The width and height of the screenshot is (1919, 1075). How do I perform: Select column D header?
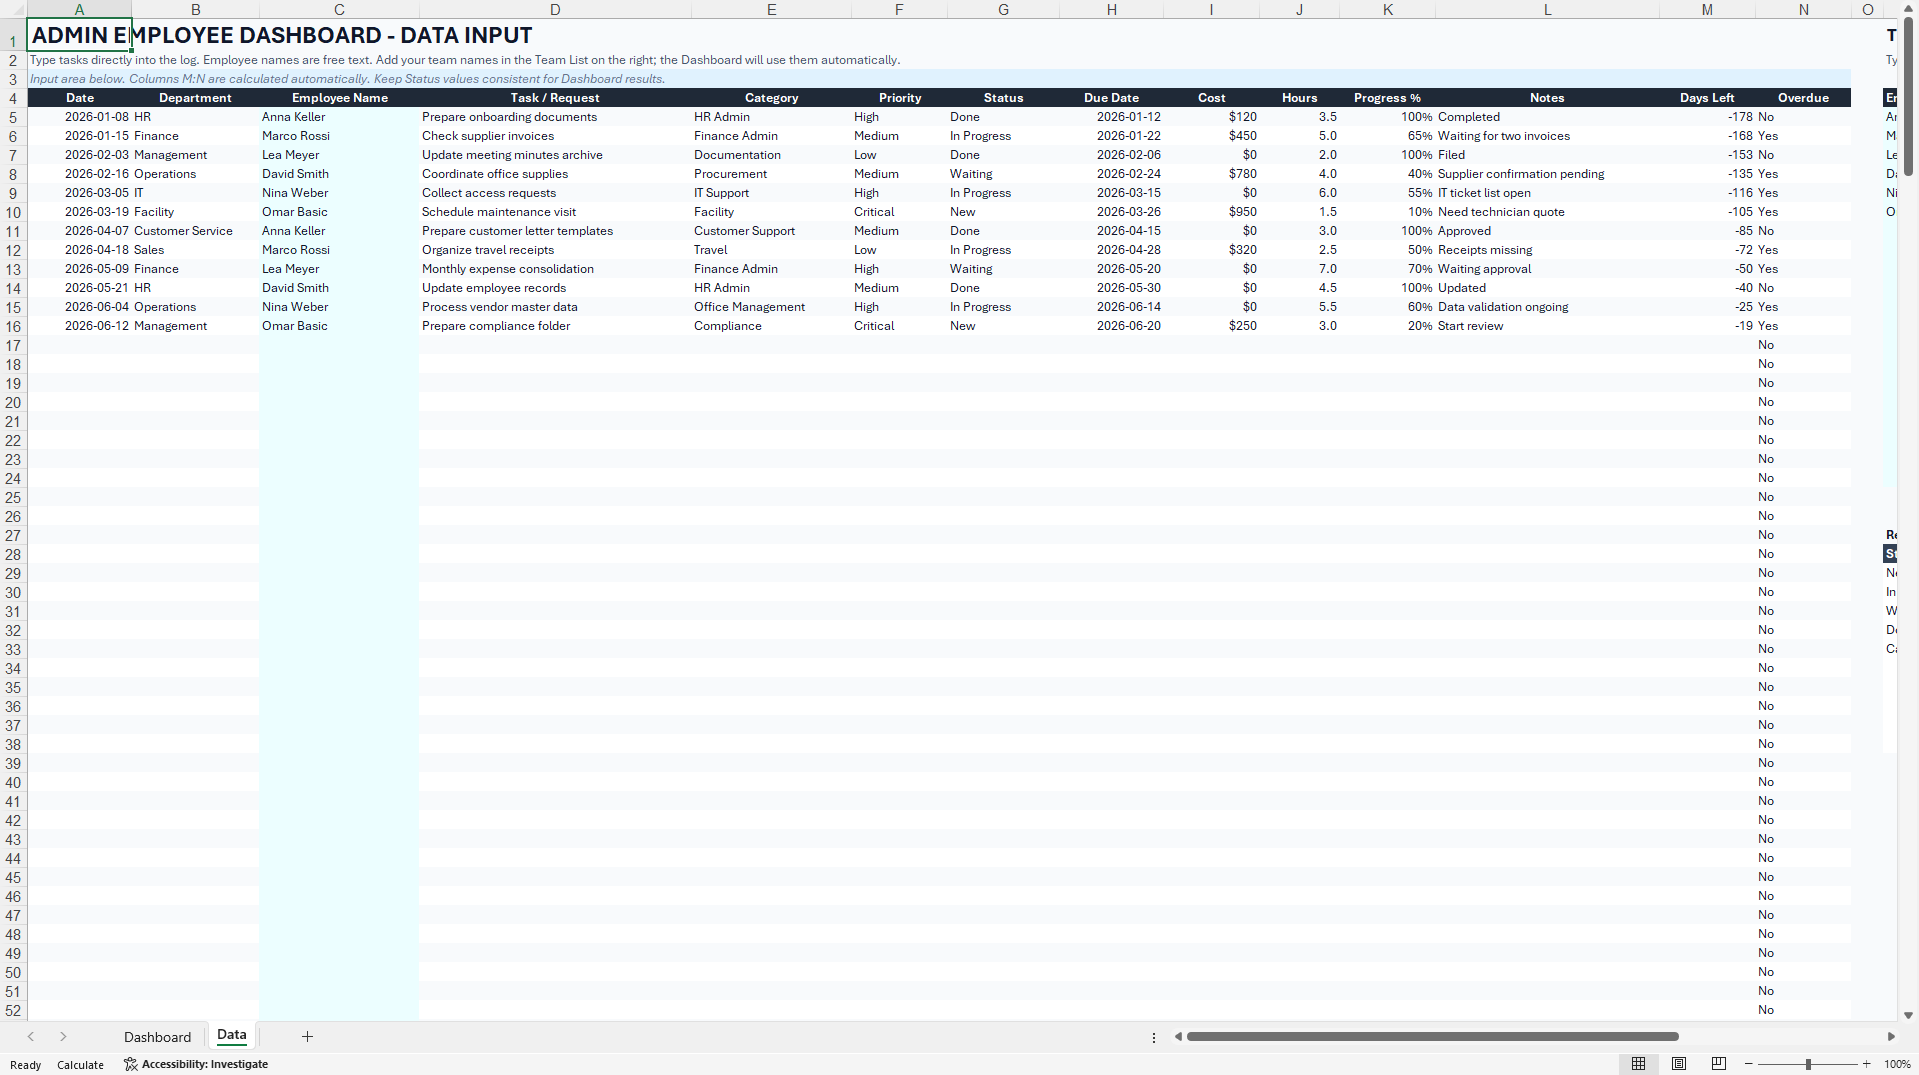pyautogui.click(x=555, y=9)
